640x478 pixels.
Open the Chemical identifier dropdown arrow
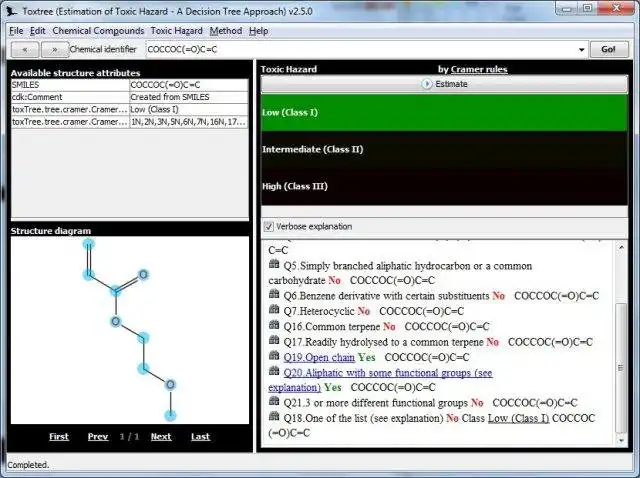click(x=581, y=50)
